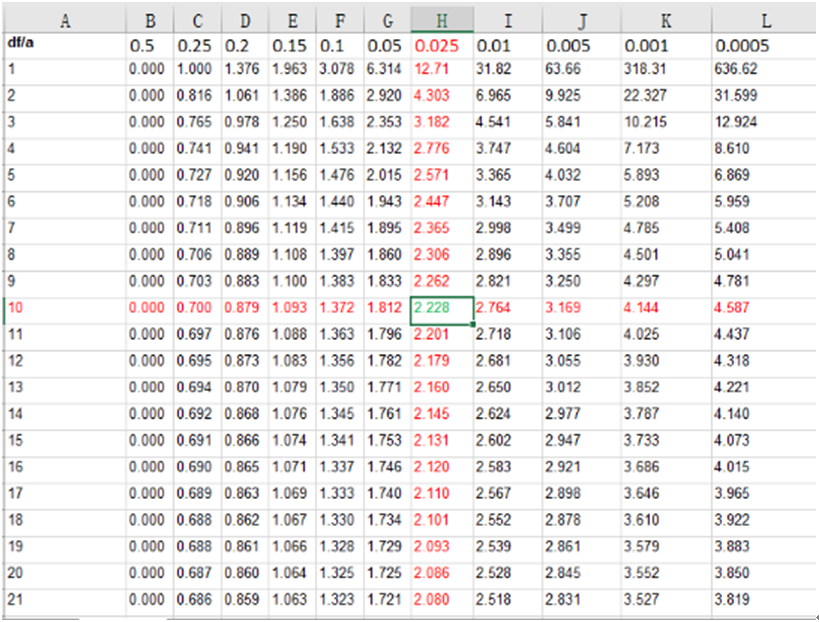Select the highlighted column H header
Screen dimensions: 819x622
[x=442, y=21]
